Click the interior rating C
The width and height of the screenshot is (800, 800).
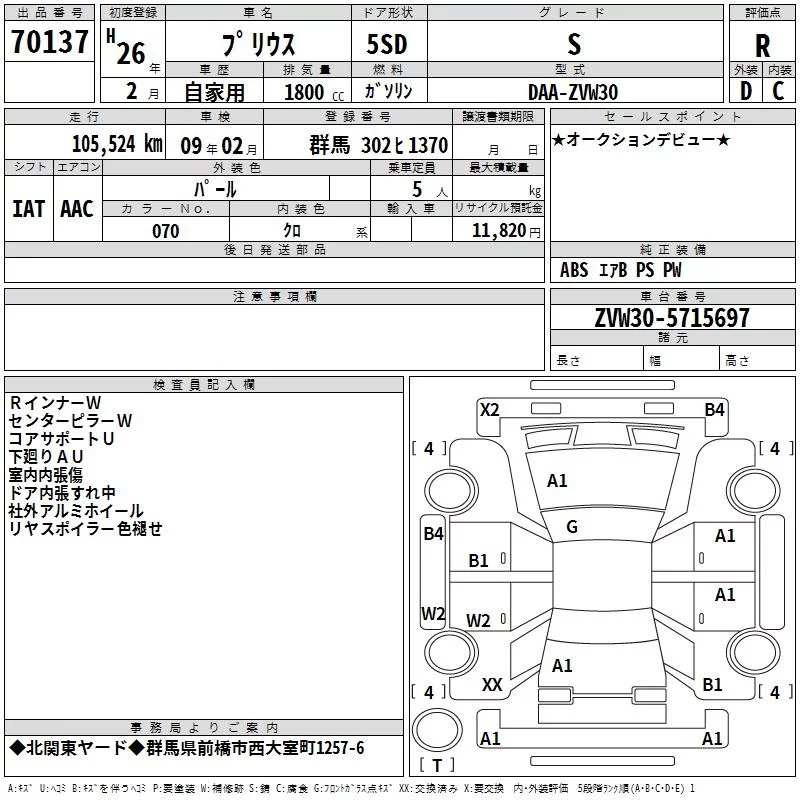tap(778, 91)
